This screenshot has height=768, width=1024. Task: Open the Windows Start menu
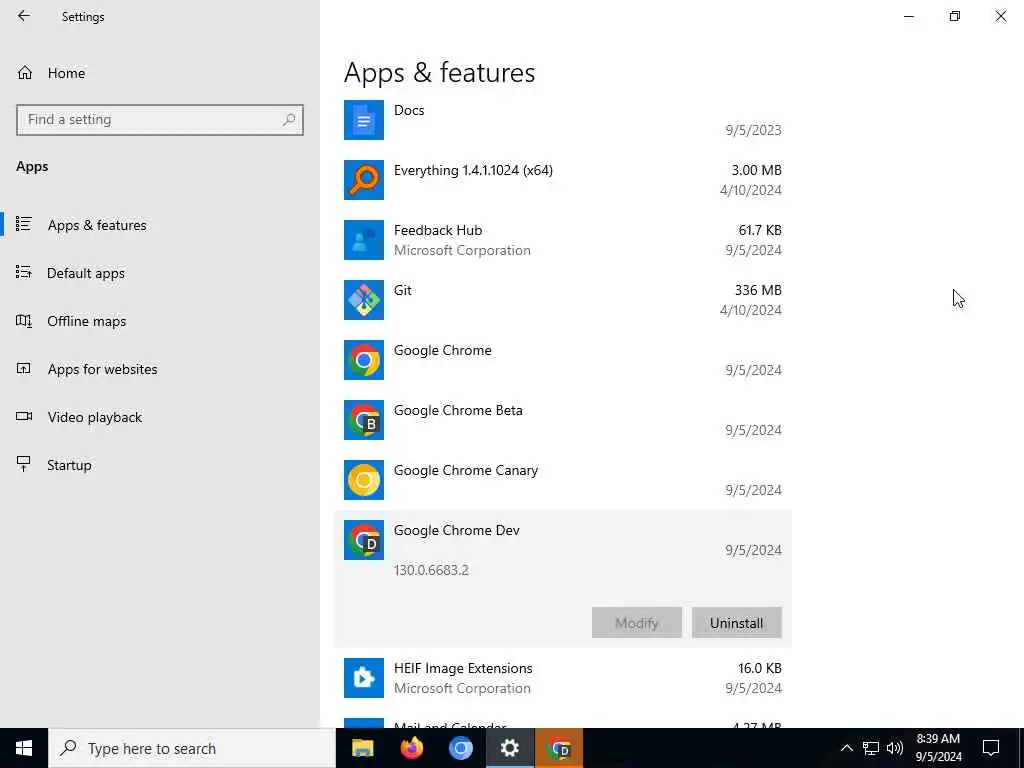24,748
